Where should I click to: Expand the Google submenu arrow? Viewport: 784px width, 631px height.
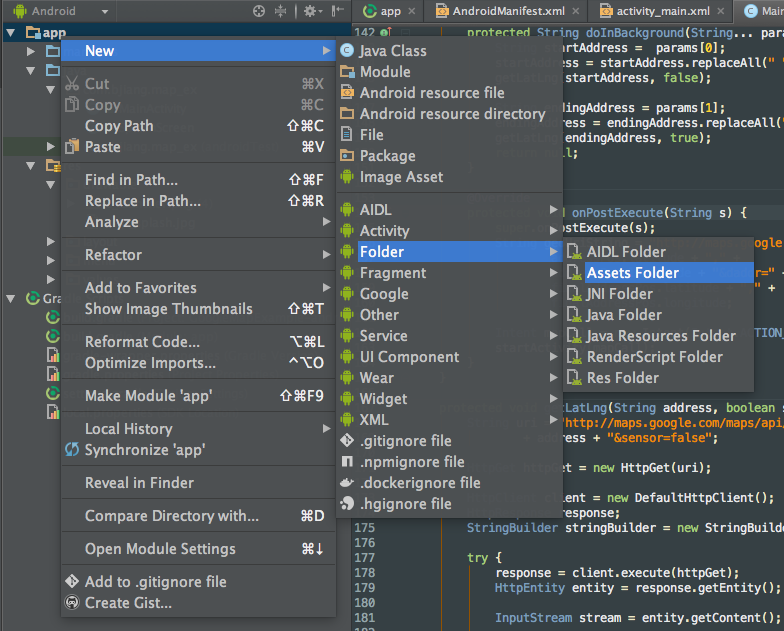pyautogui.click(x=553, y=294)
